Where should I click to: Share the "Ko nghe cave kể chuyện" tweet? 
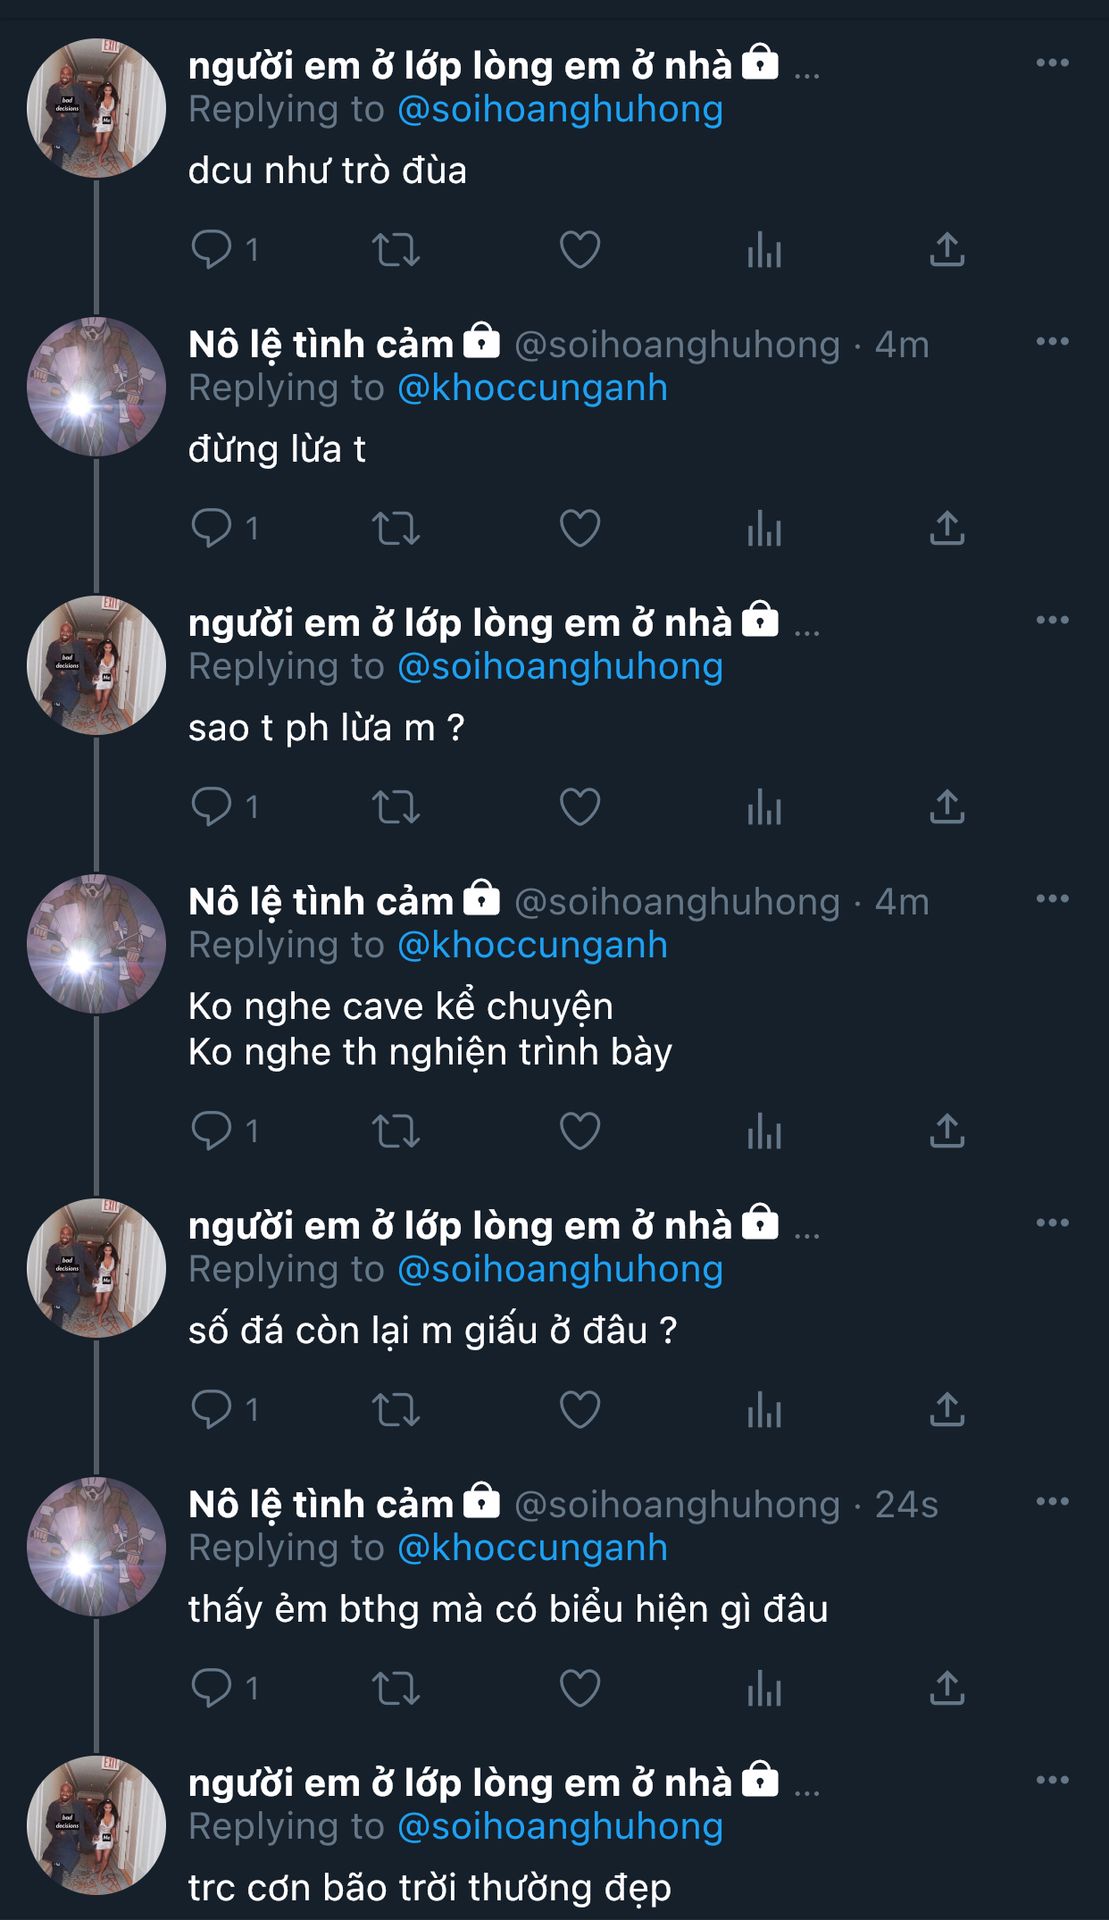pos(947,1131)
